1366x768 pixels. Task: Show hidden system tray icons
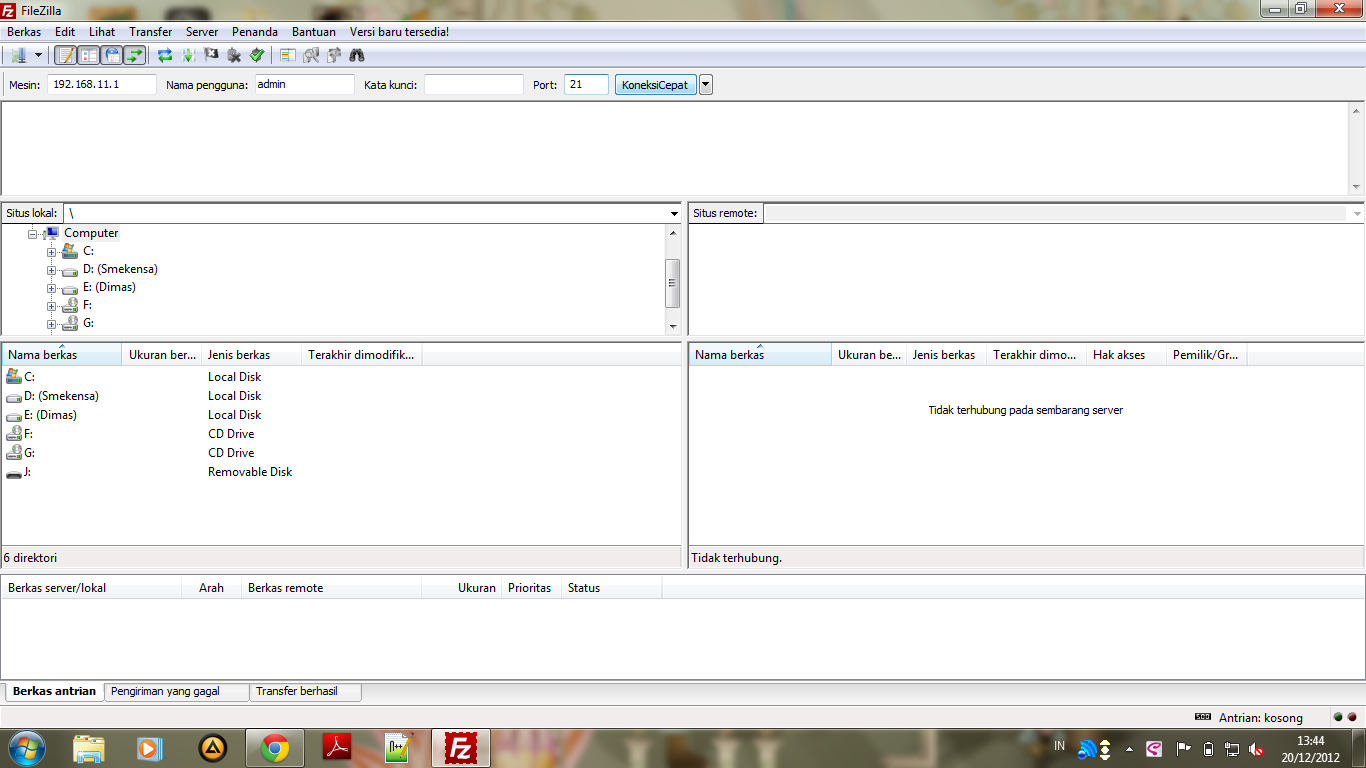[1129, 749]
